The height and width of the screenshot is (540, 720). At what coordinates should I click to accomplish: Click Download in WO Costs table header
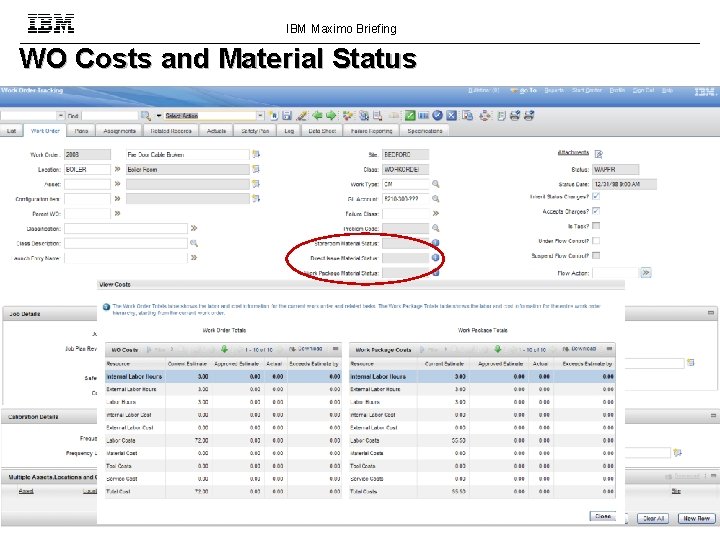pos(310,349)
